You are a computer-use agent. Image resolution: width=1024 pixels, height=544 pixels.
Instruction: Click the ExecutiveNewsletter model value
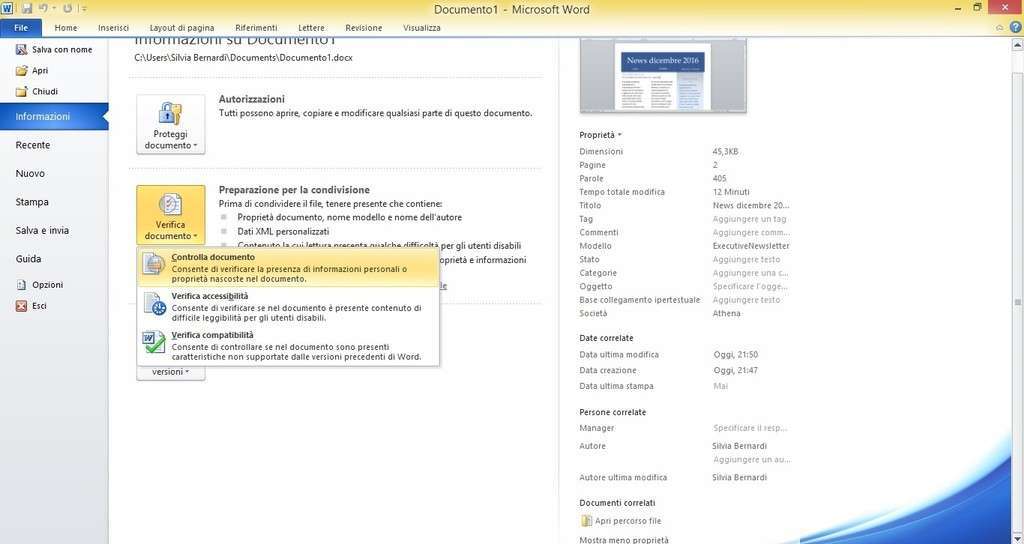coord(751,246)
